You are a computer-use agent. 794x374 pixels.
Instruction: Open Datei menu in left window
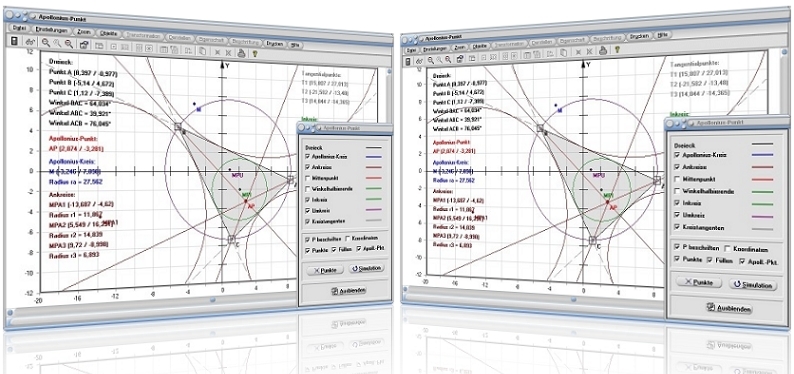(x=19, y=28)
